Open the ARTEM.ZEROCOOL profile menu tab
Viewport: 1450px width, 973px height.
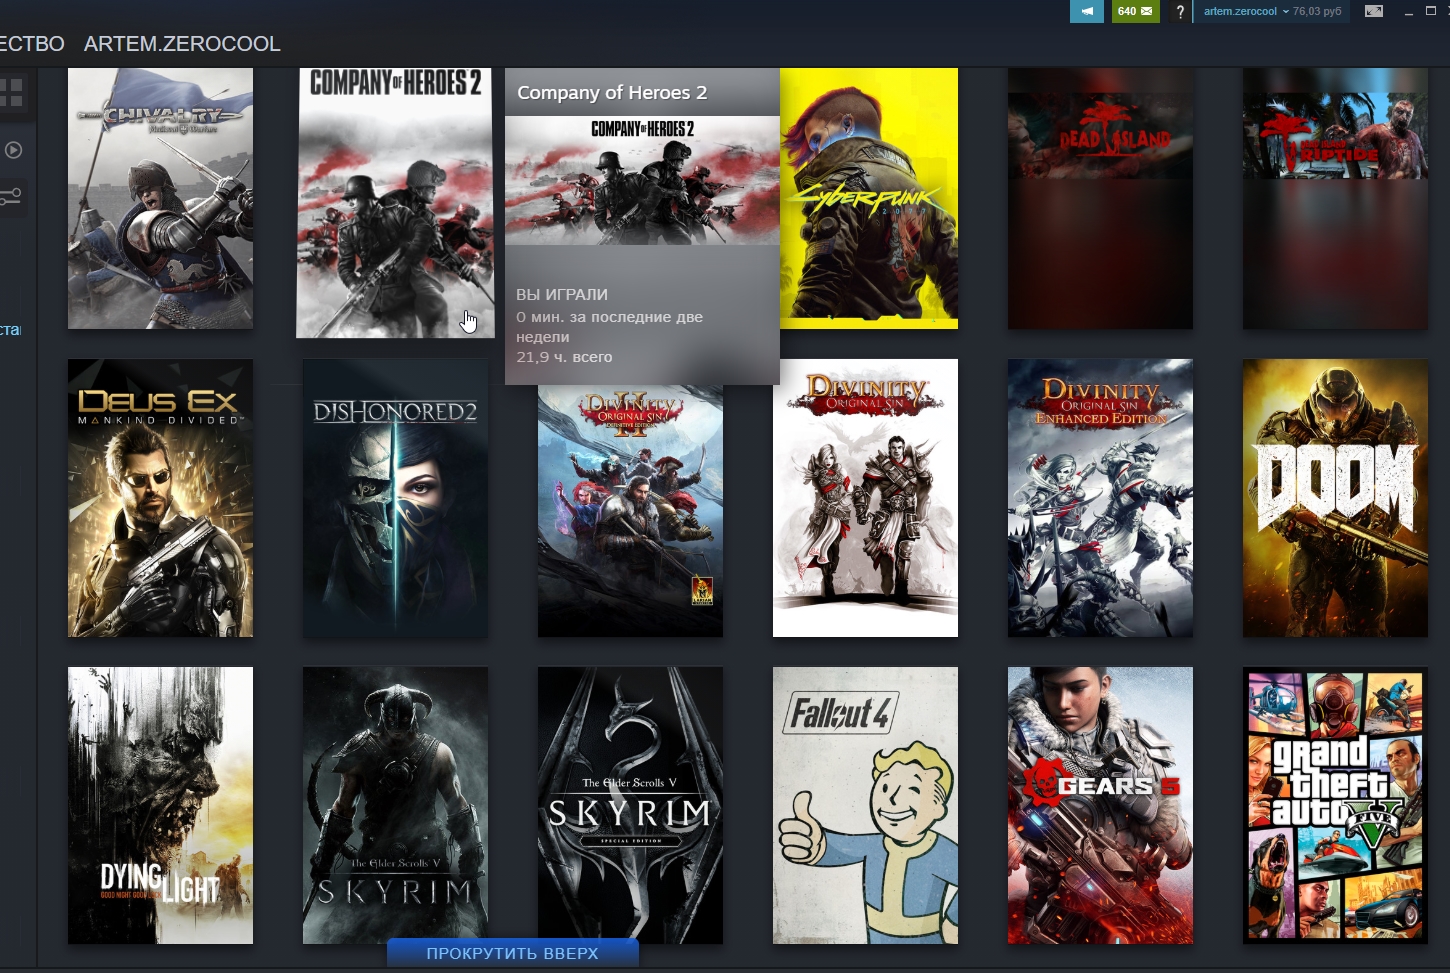[x=182, y=44]
